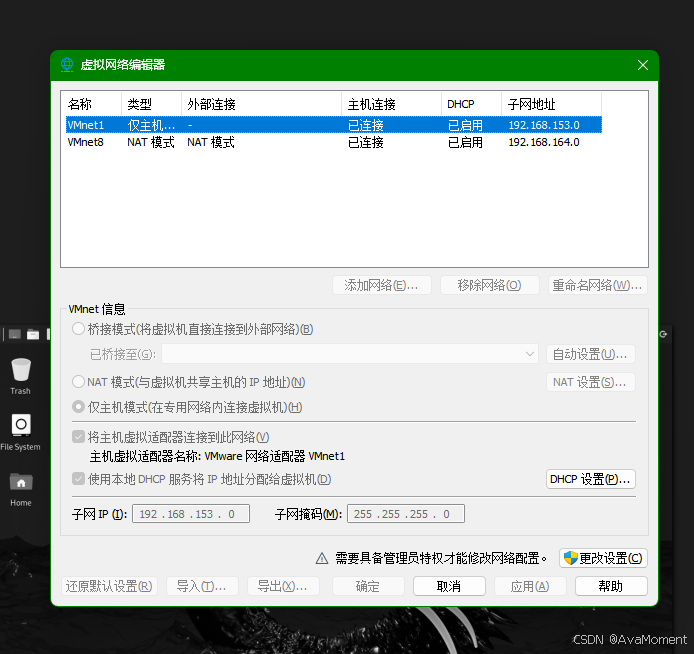Click 已连接 host cell of VMnet1 row
Screen dimensions: 694x654
click(x=366, y=125)
